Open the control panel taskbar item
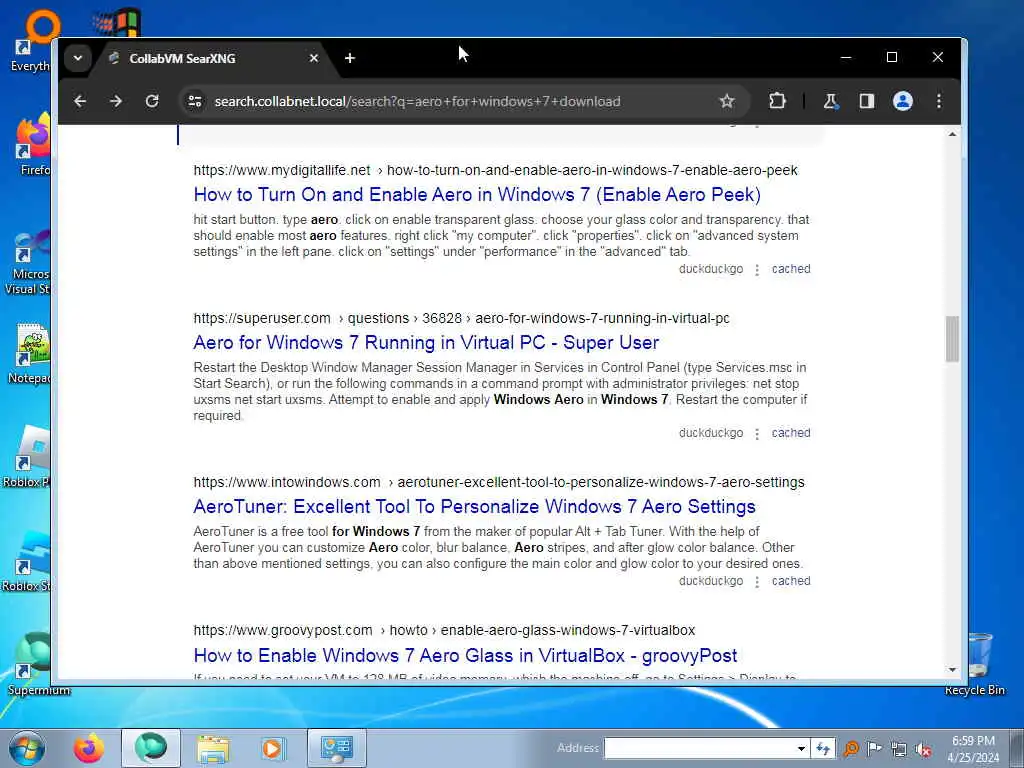 click(x=337, y=748)
